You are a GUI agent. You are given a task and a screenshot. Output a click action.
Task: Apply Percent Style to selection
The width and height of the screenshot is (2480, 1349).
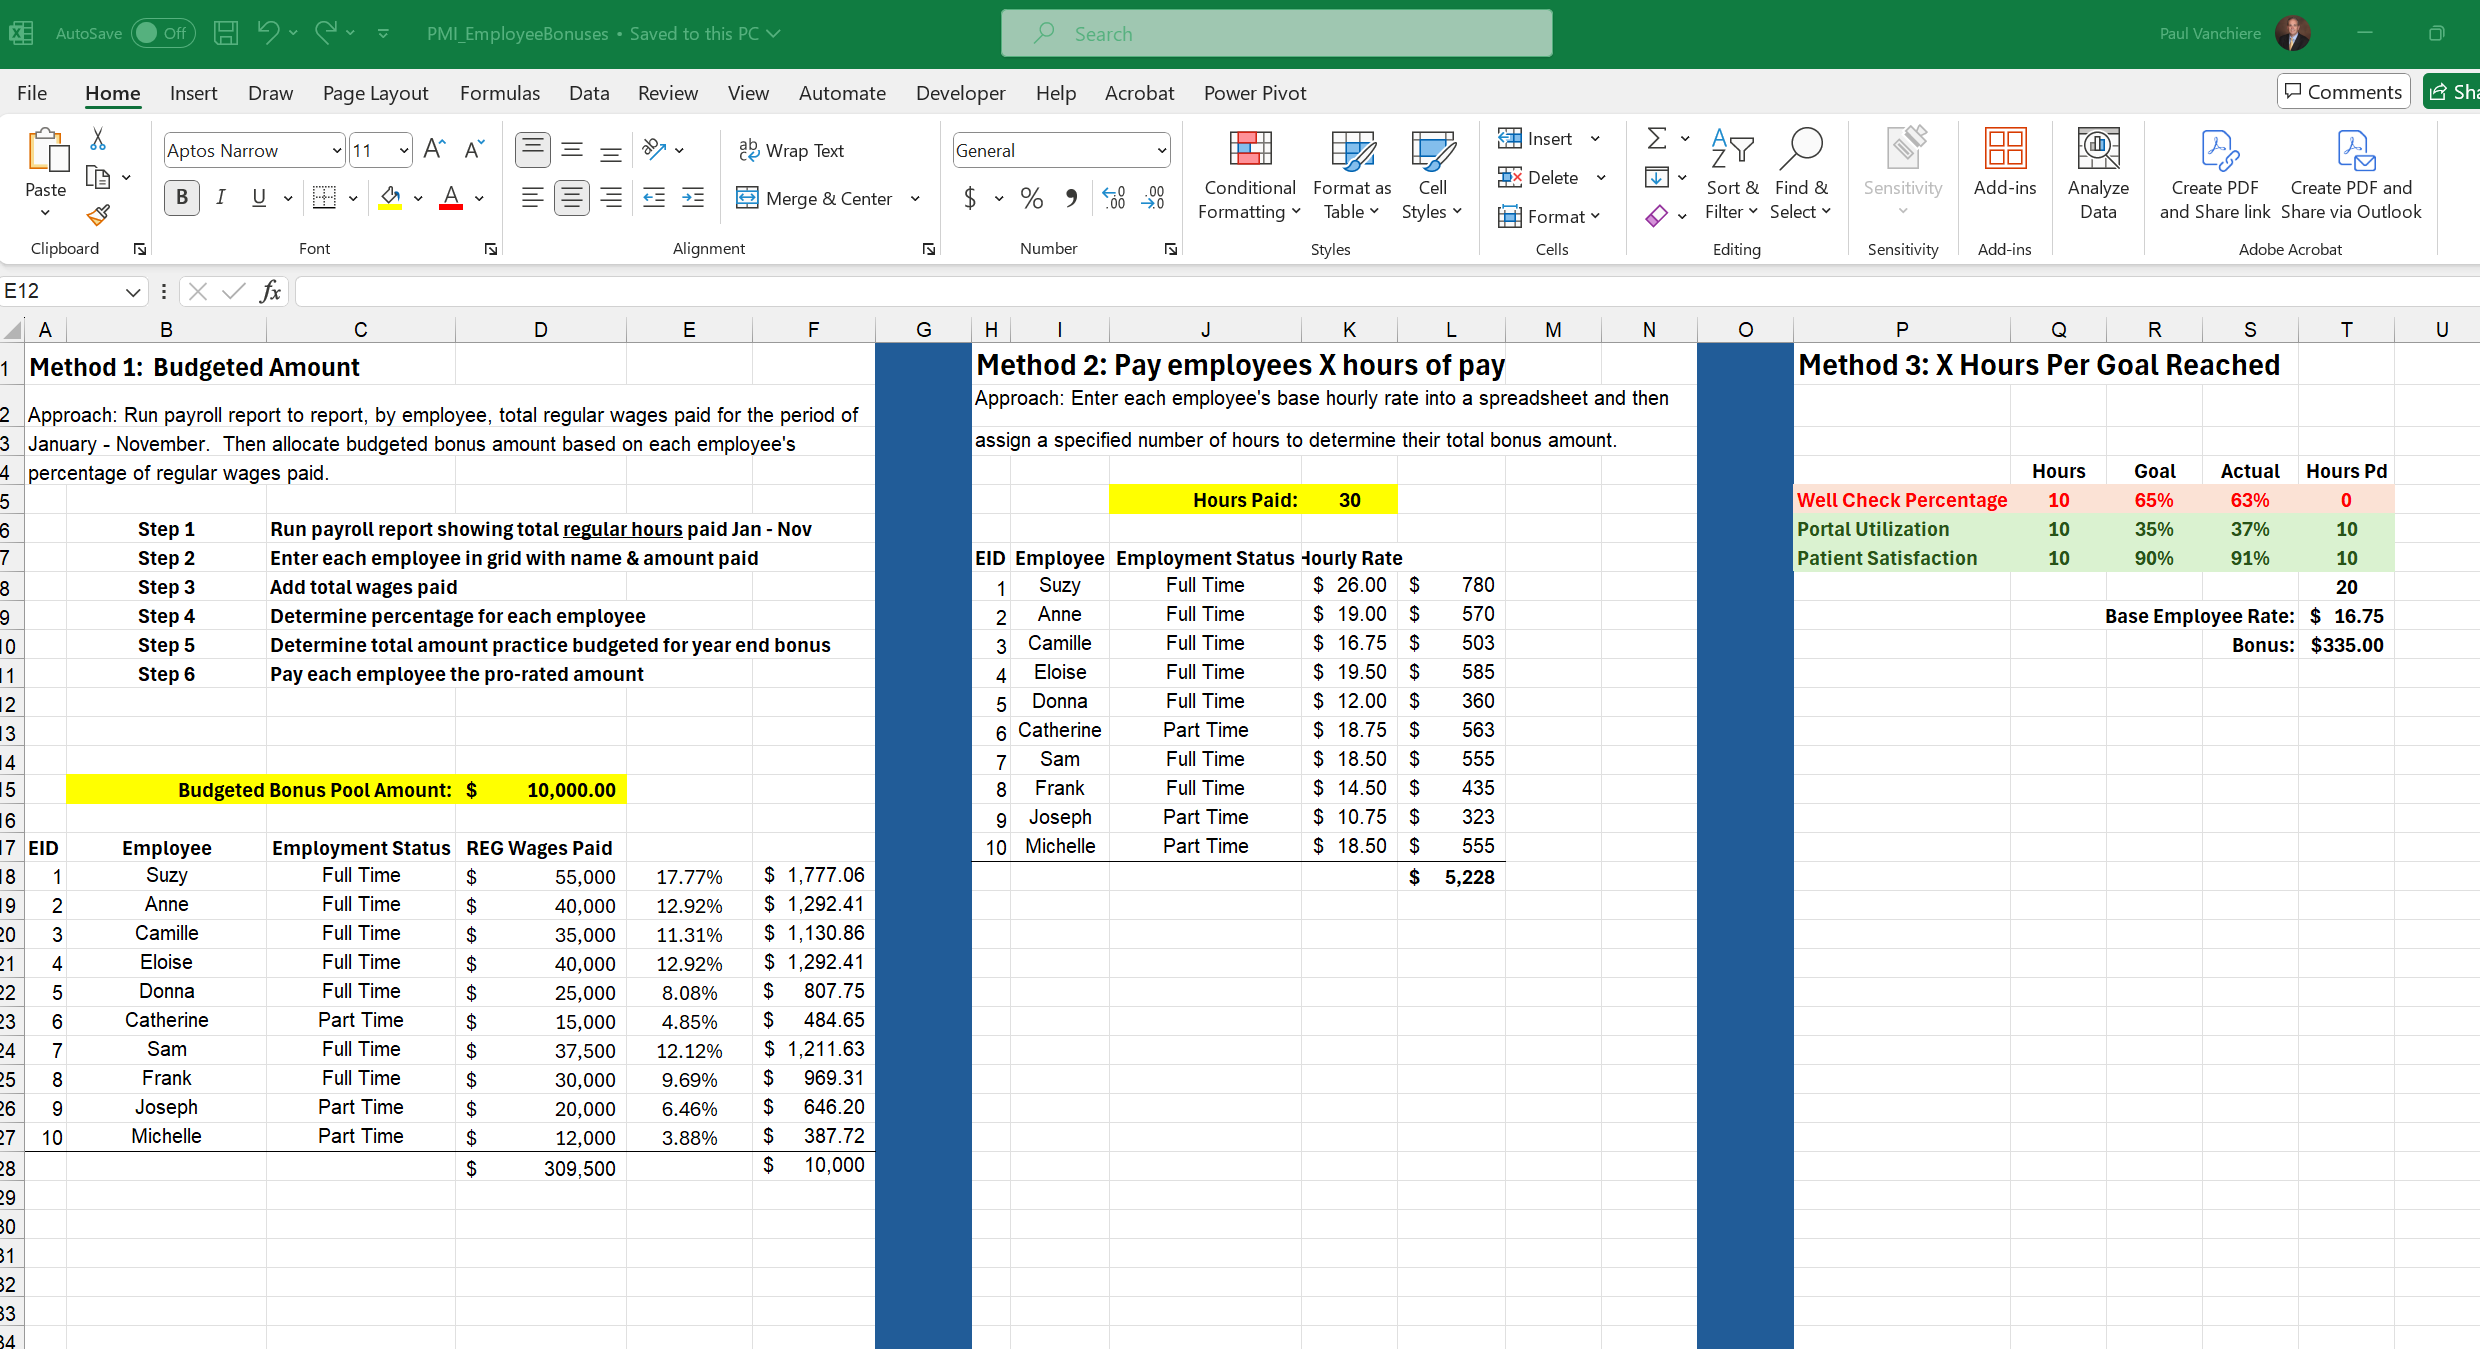pos(1032,197)
